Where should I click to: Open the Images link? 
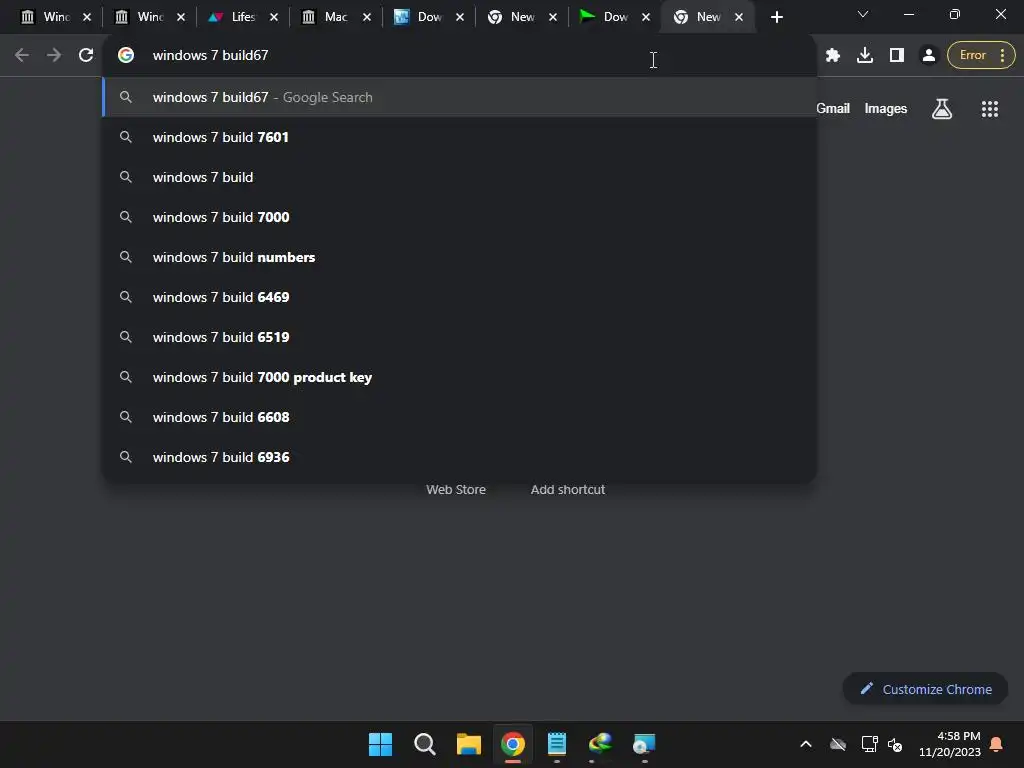pos(886,108)
